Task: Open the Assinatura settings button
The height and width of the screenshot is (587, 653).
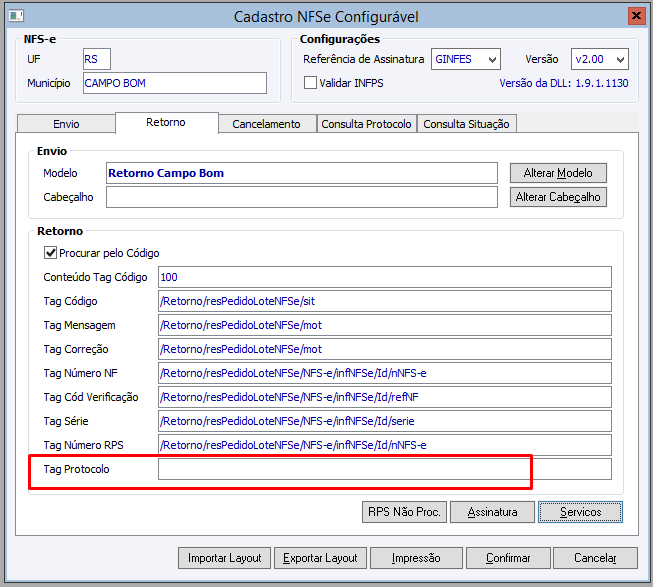Action: 492,512
